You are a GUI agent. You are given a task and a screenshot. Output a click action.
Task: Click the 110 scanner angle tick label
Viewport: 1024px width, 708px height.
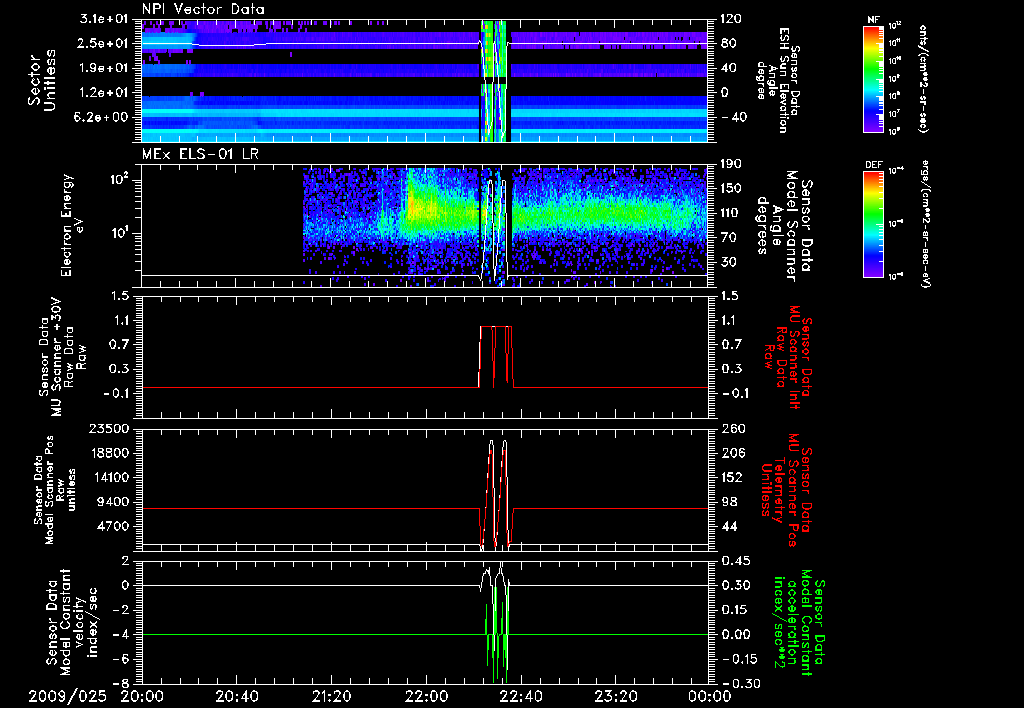[x=732, y=213]
